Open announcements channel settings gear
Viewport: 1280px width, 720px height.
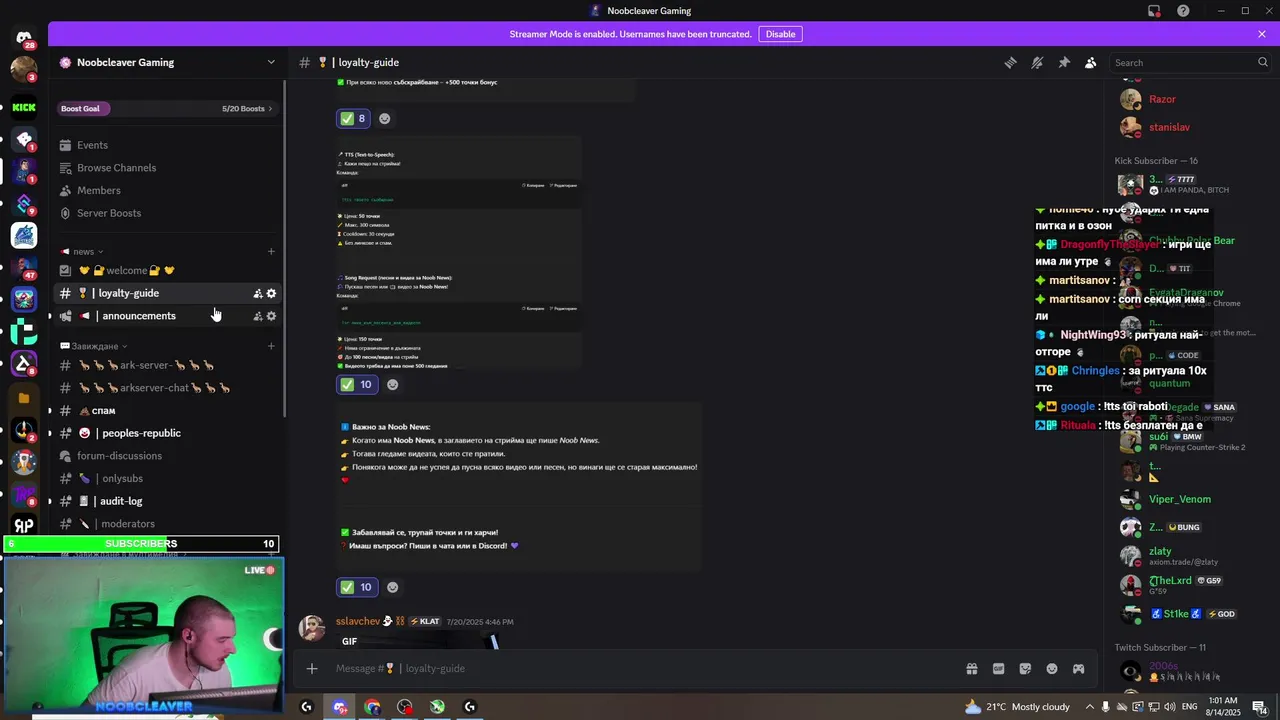[271, 316]
